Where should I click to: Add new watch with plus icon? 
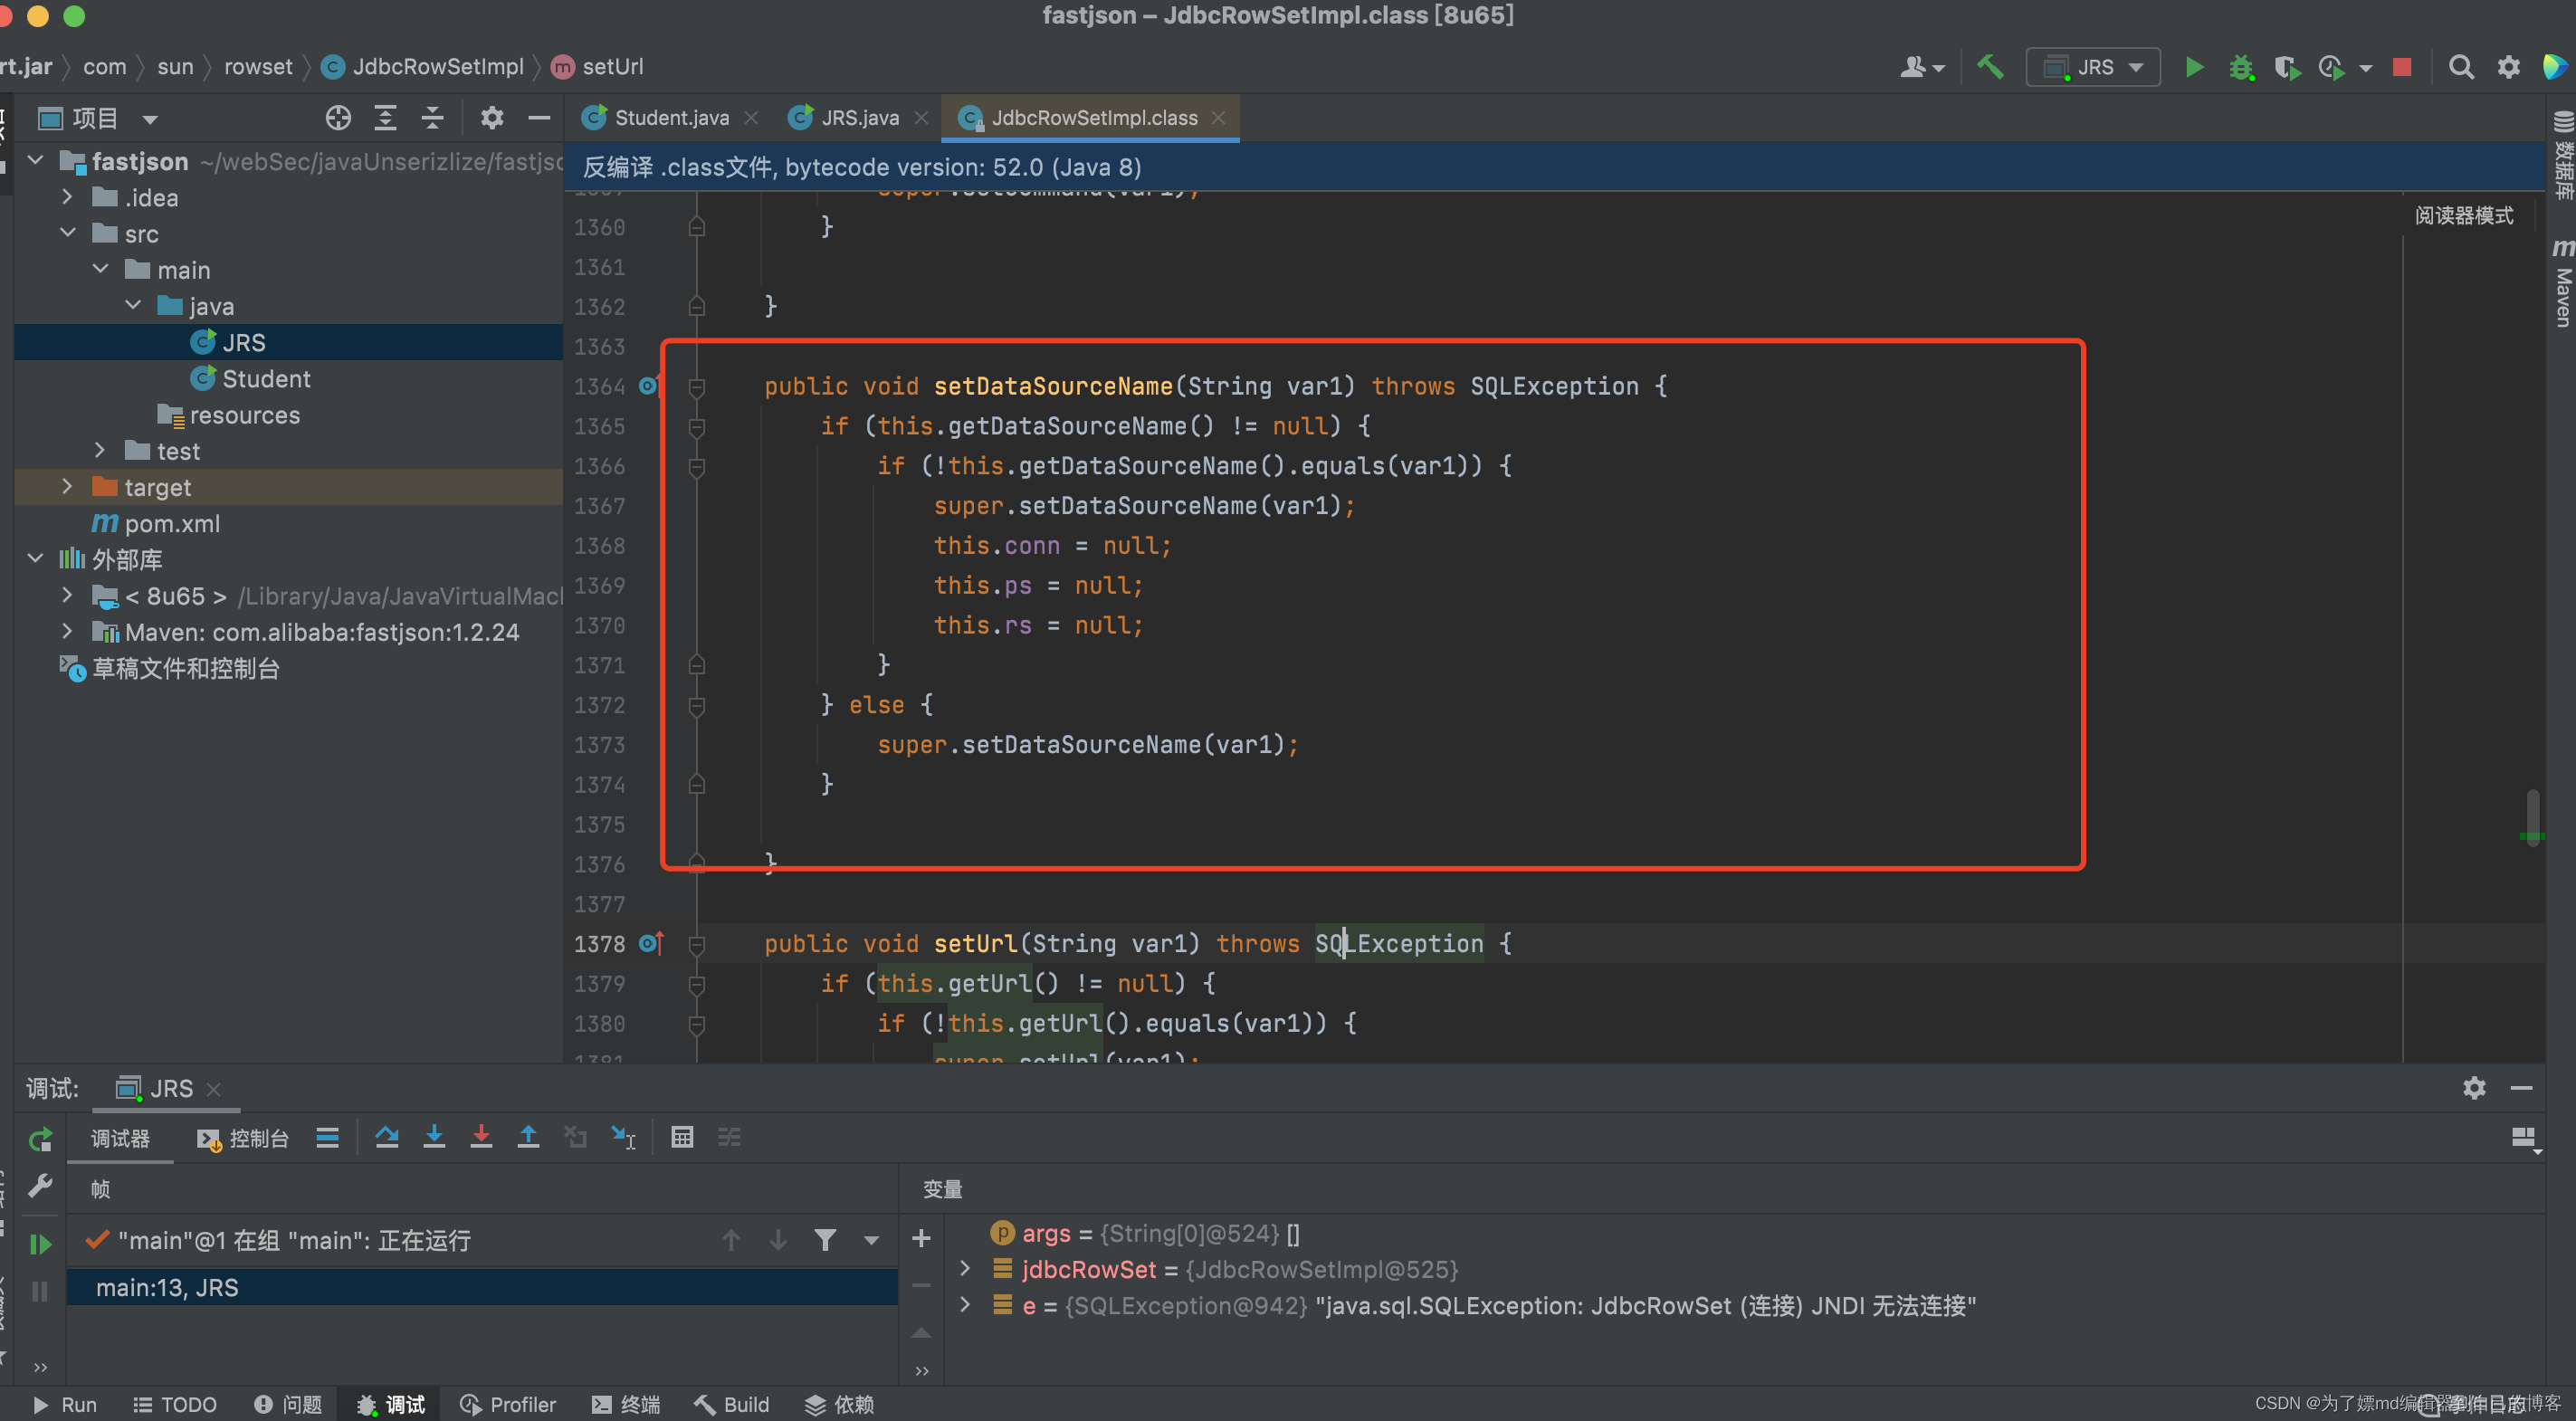click(921, 1239)
